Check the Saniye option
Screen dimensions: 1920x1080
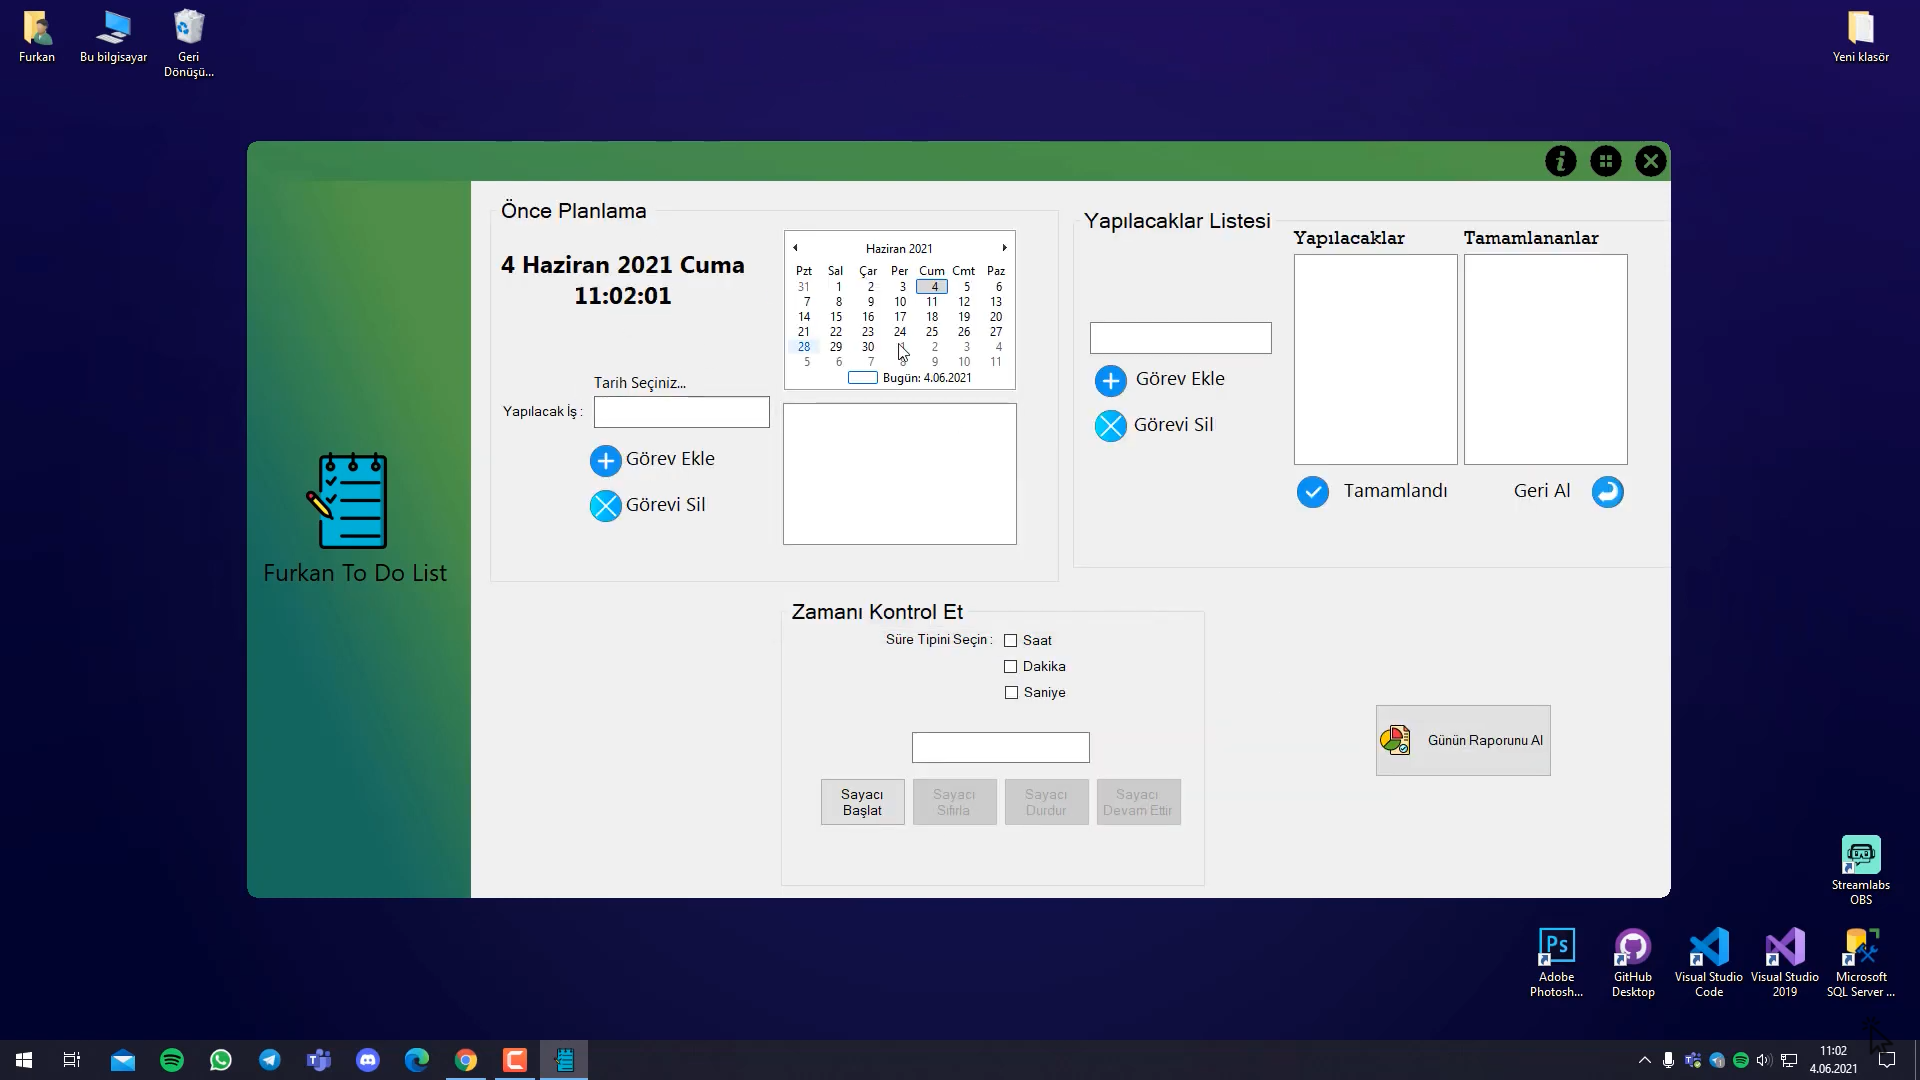click(x=1010, y=693)
